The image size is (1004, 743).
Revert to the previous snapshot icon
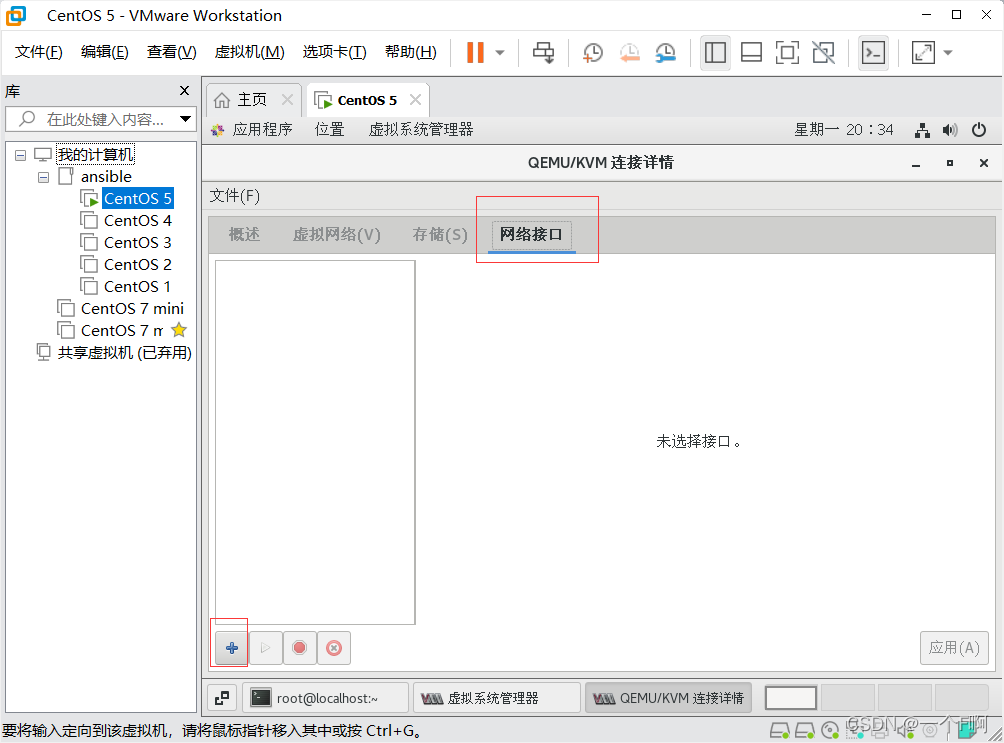(629, 53)
